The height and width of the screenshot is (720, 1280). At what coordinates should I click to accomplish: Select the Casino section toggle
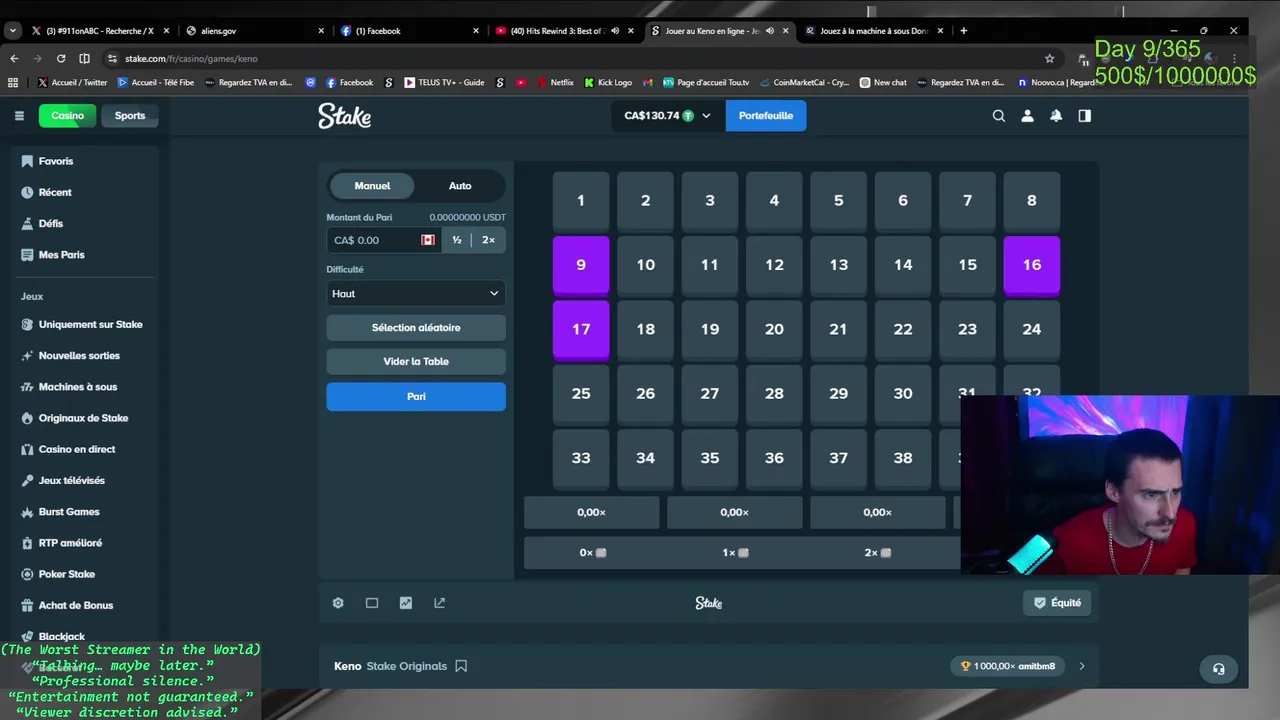click(68, 116)
